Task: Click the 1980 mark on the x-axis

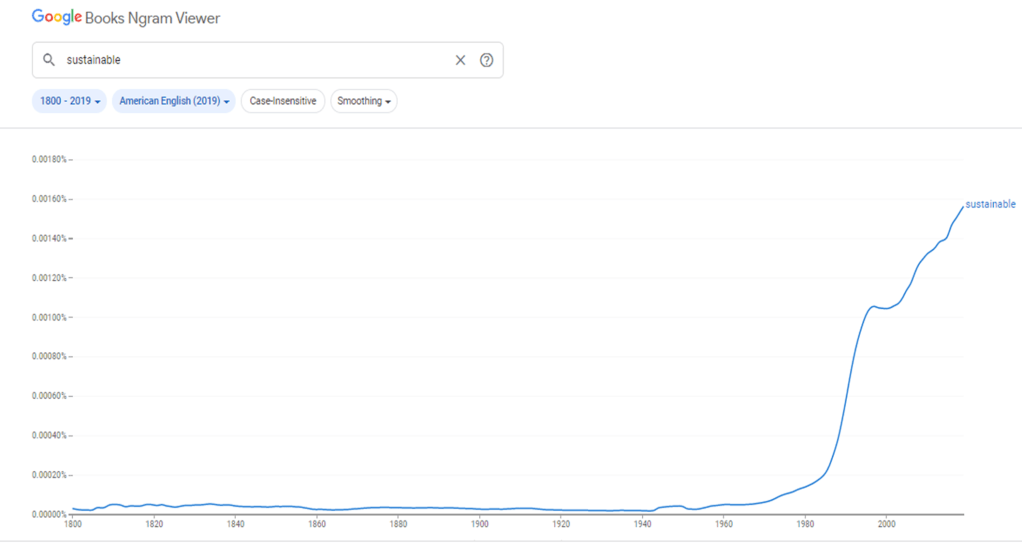Action: click(804, 524)
